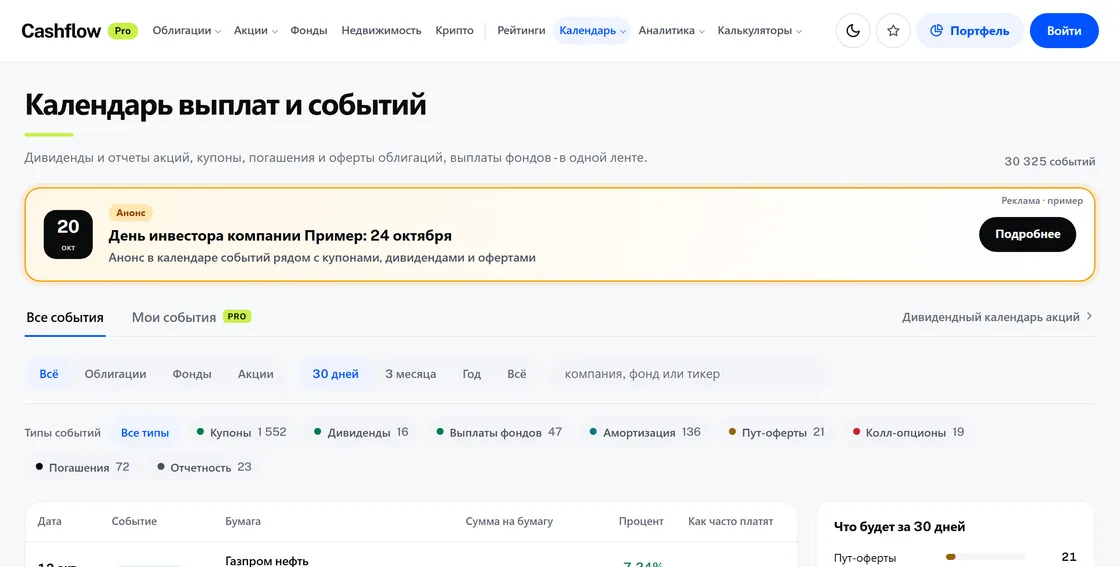Filter by Колл-опционы 19

pyautogui.click(x=909, y=432)
